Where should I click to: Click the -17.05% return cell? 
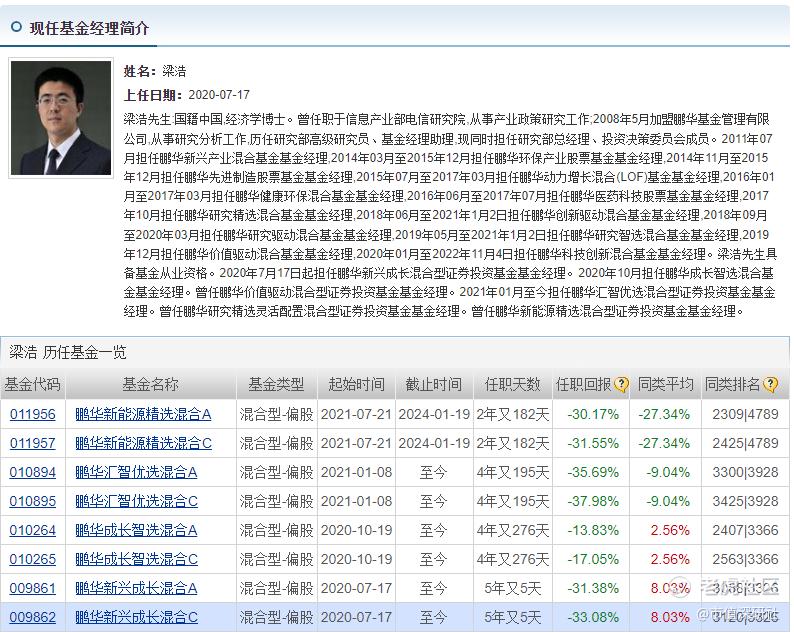click(593, 559)
